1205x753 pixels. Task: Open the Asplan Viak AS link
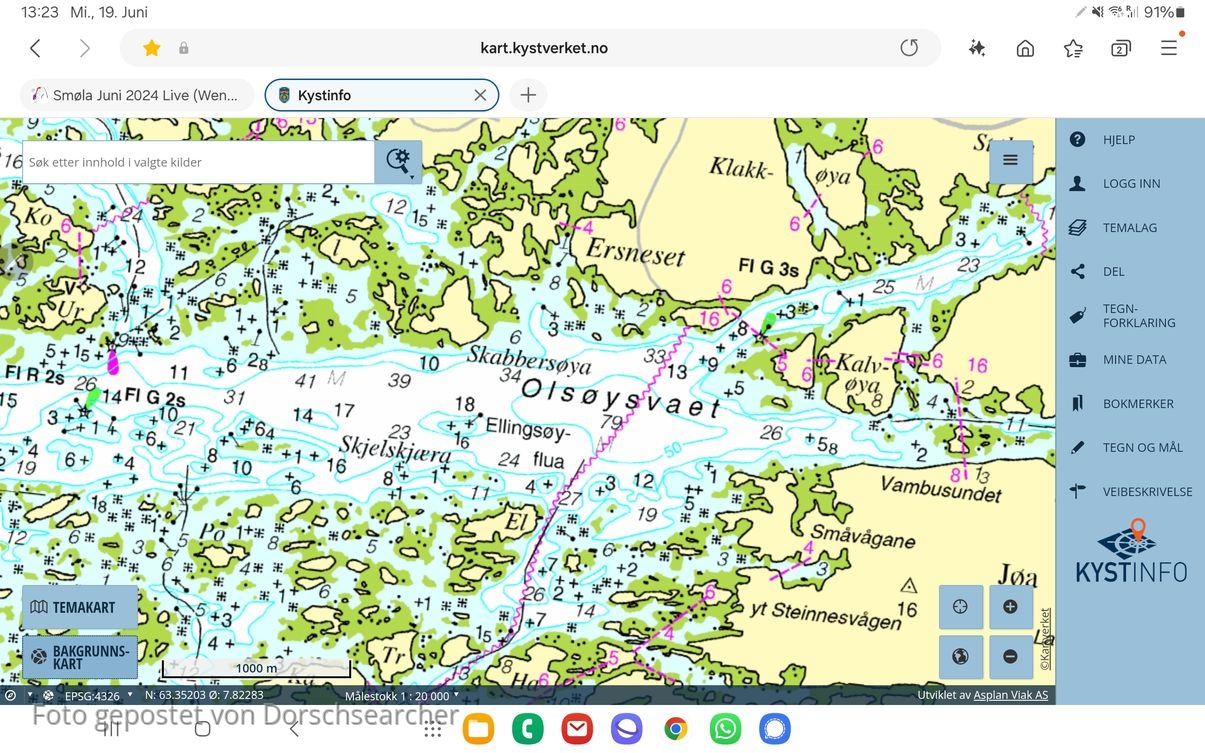(1011, 695)
